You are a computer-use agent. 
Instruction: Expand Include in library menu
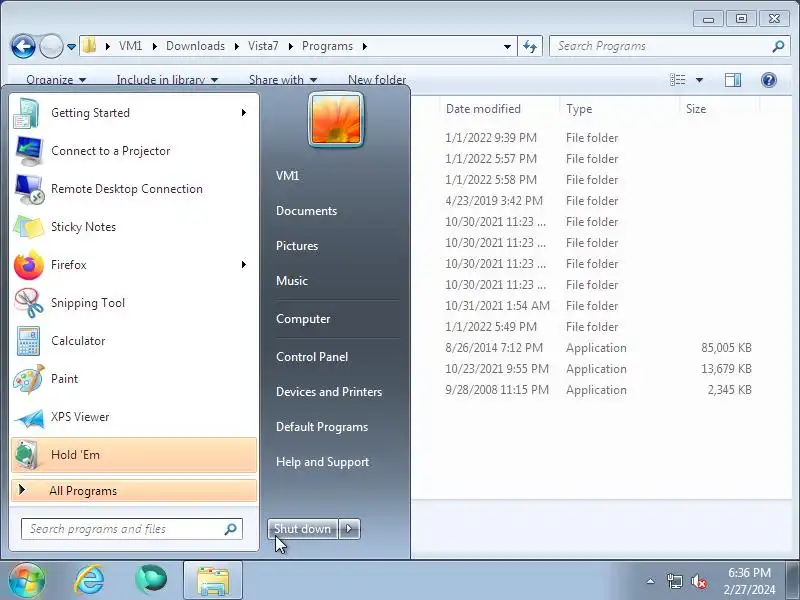click(x=167, y=80)
